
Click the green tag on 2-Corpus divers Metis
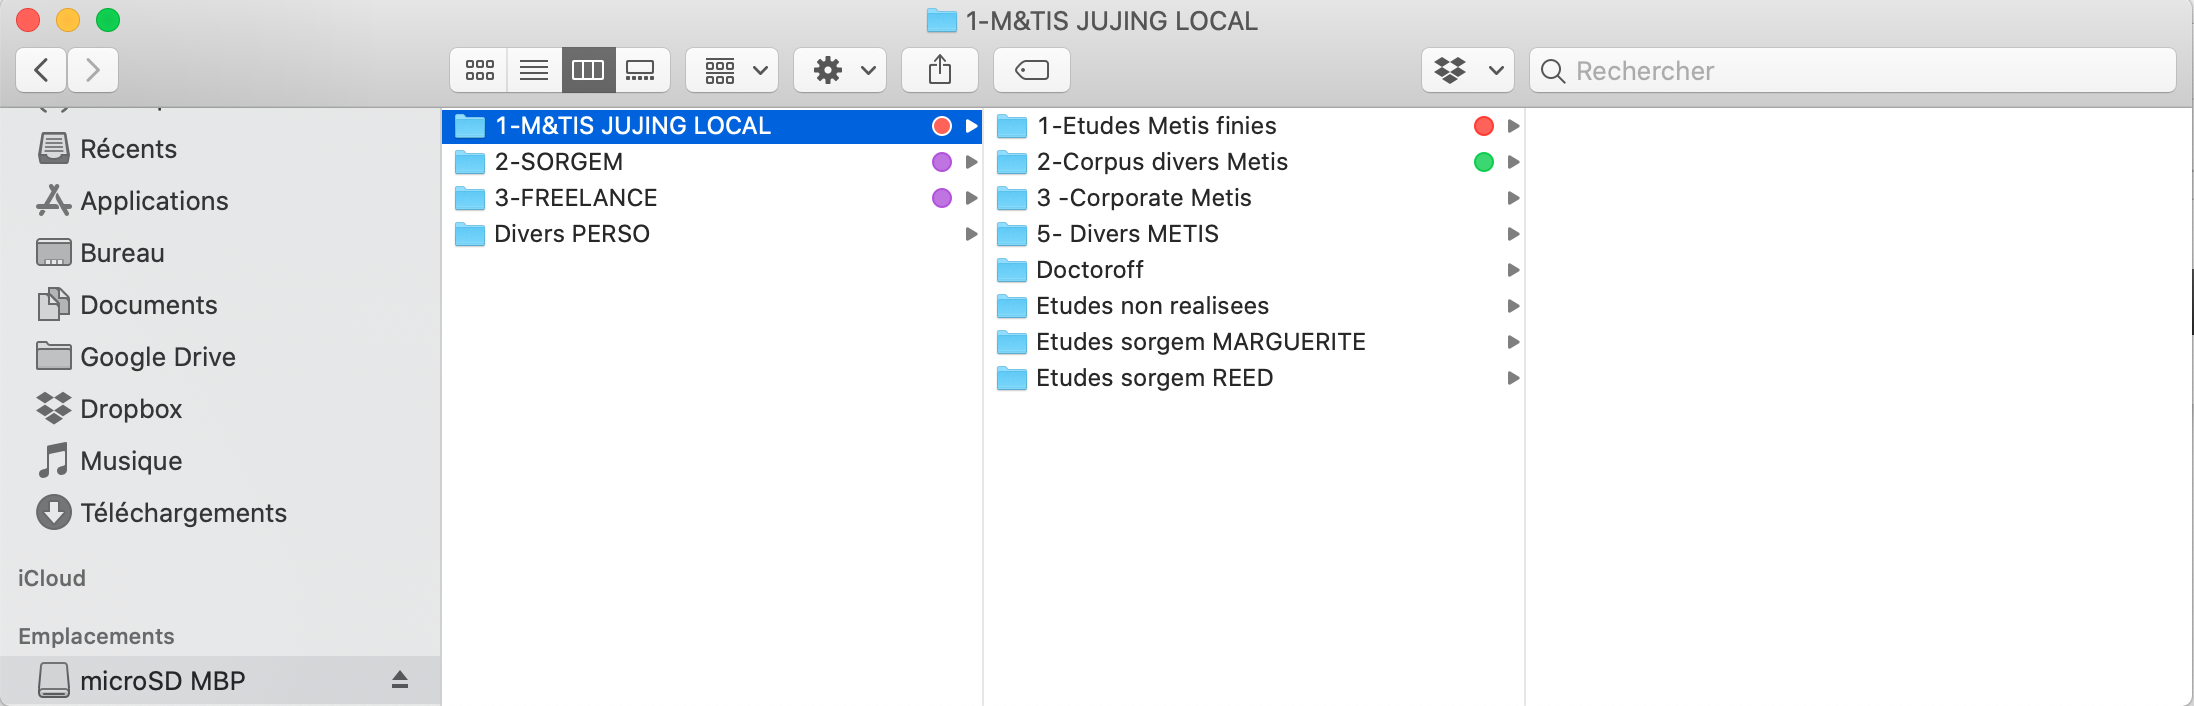1483,162
